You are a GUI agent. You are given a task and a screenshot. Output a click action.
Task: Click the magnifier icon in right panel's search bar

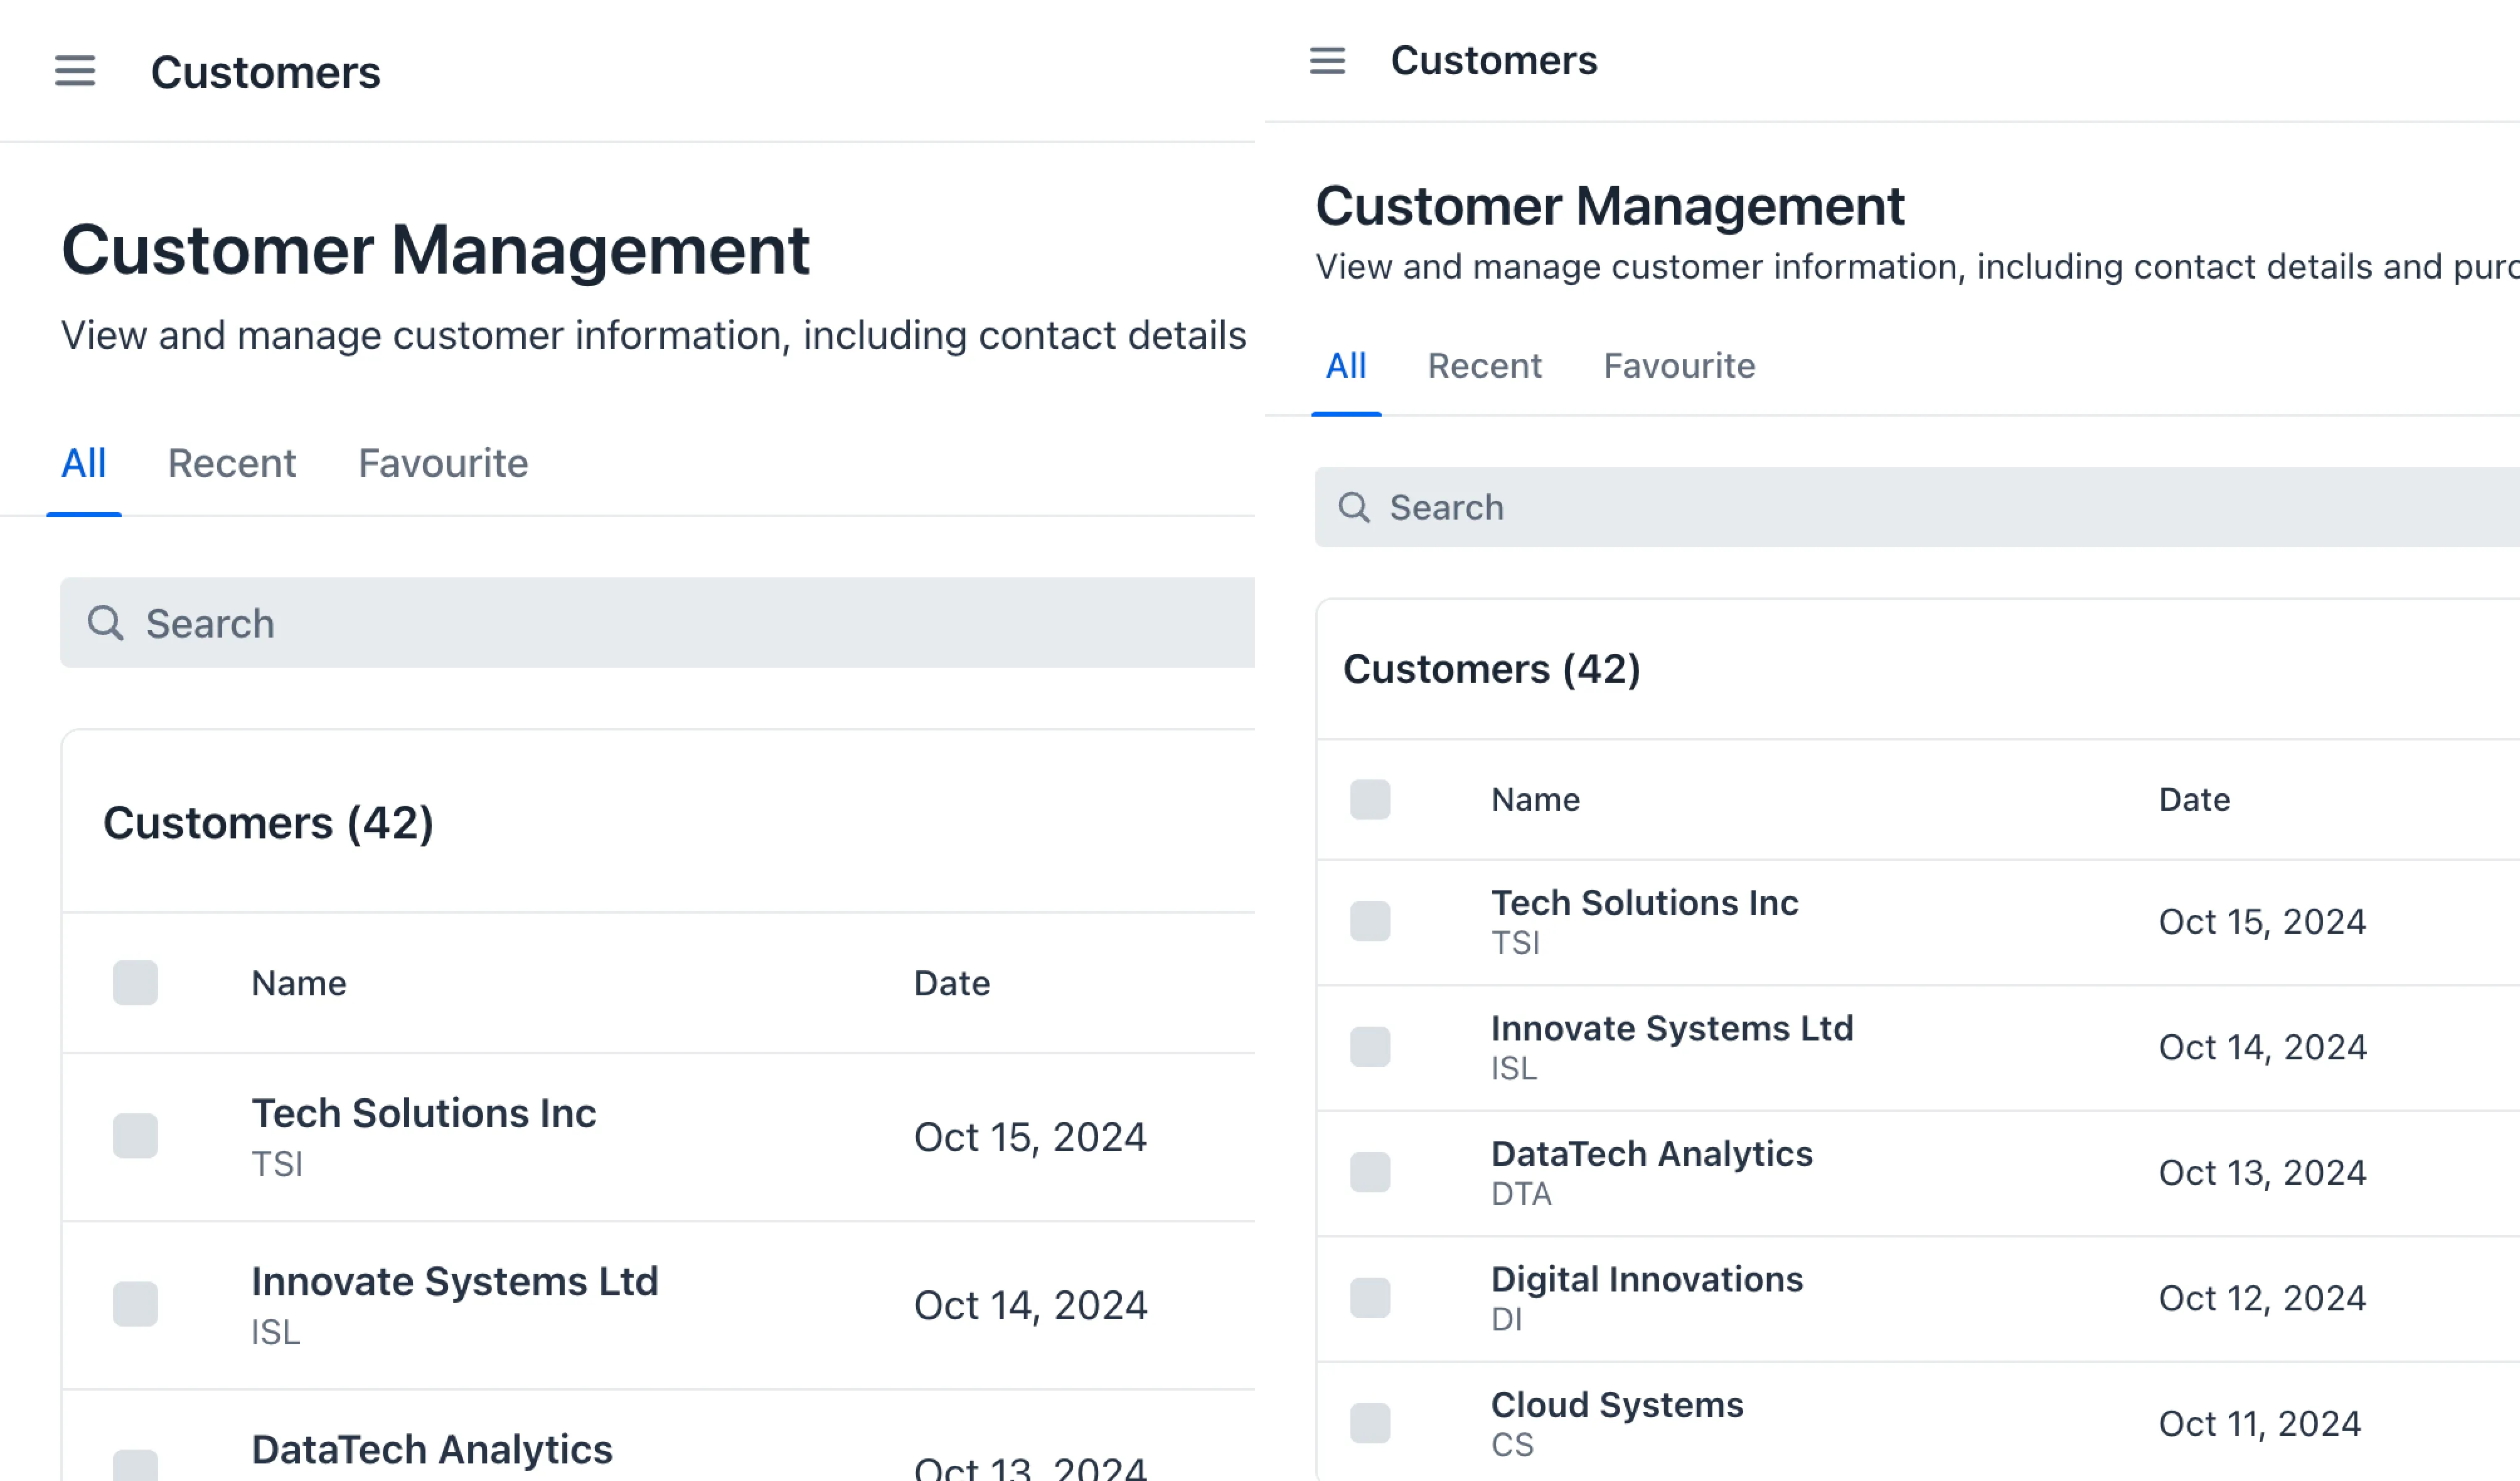pos(1356,507)
